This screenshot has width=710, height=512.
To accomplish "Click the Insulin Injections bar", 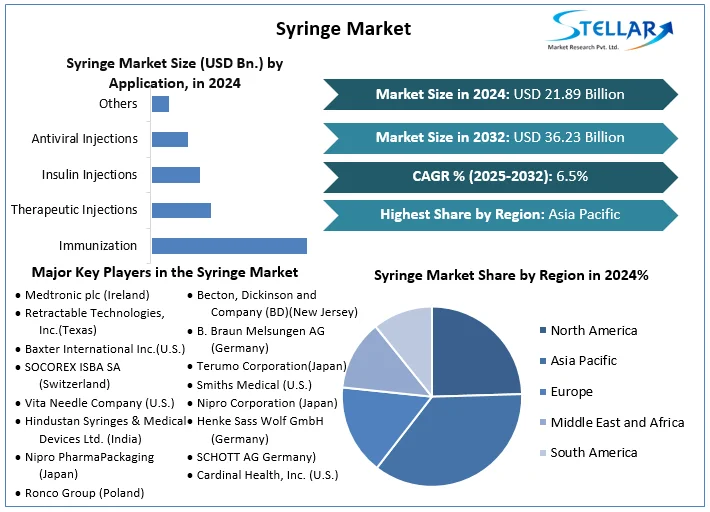I will [x=176, y=175].
